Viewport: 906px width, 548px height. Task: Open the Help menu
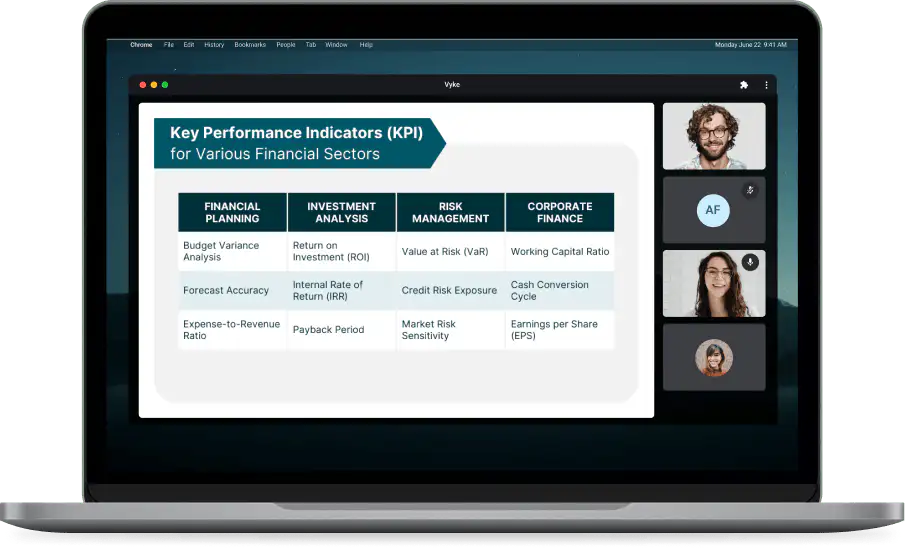(x=366, y=45)
